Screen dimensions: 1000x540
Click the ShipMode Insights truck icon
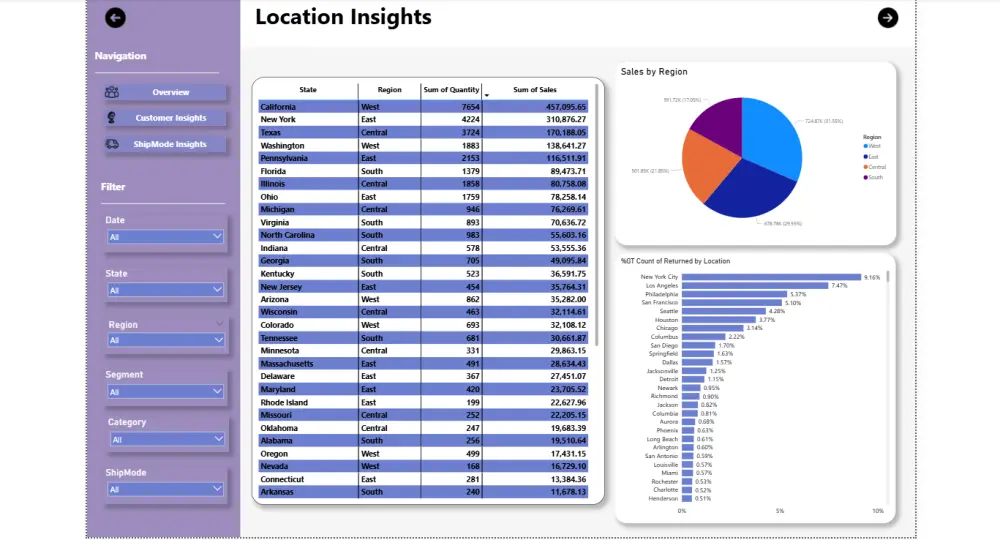(112, 144)
